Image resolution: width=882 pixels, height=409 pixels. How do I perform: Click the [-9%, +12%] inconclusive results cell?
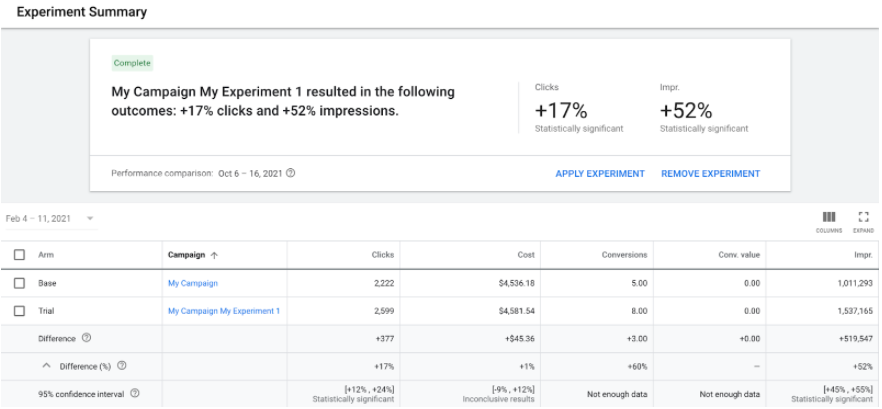coord(499,394)
